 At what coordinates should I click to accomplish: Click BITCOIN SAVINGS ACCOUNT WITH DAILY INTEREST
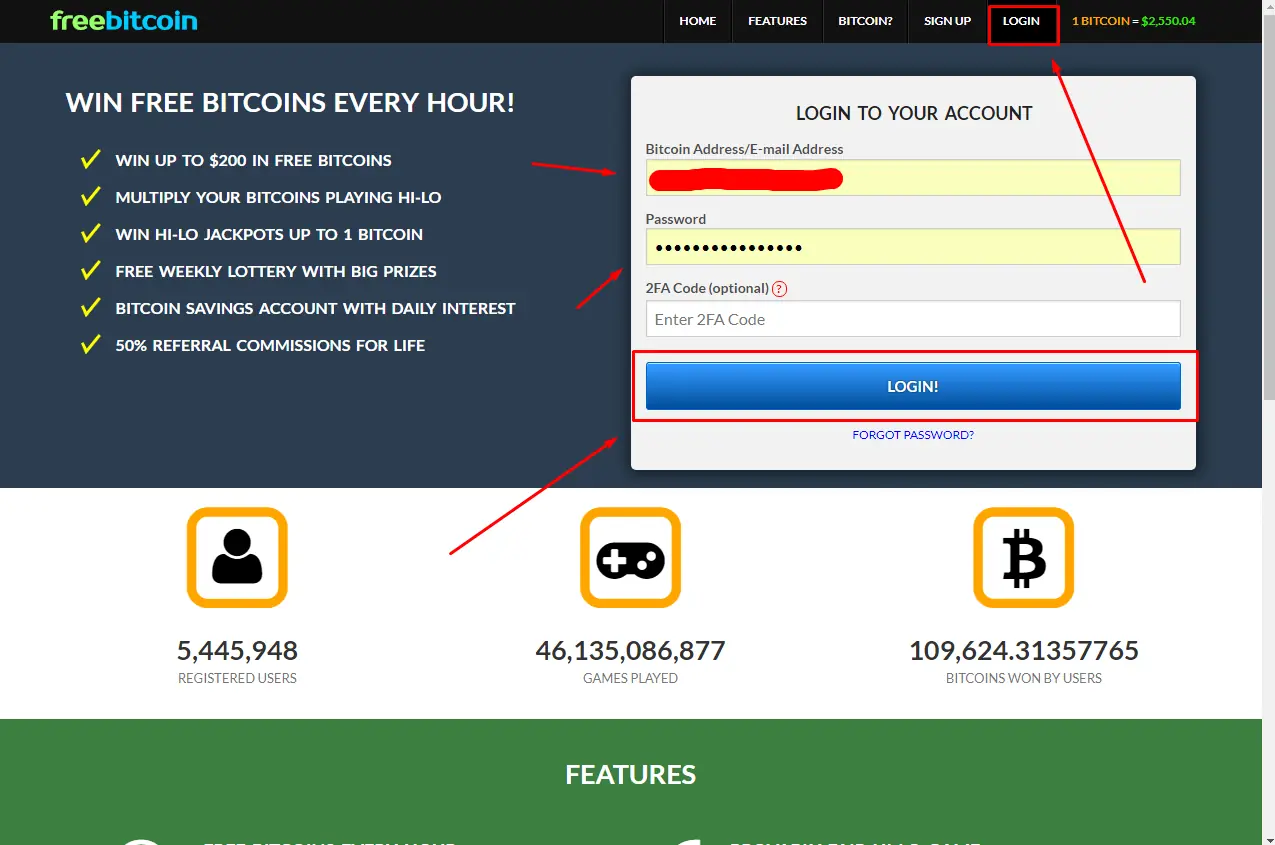click(x=315, y=308)
